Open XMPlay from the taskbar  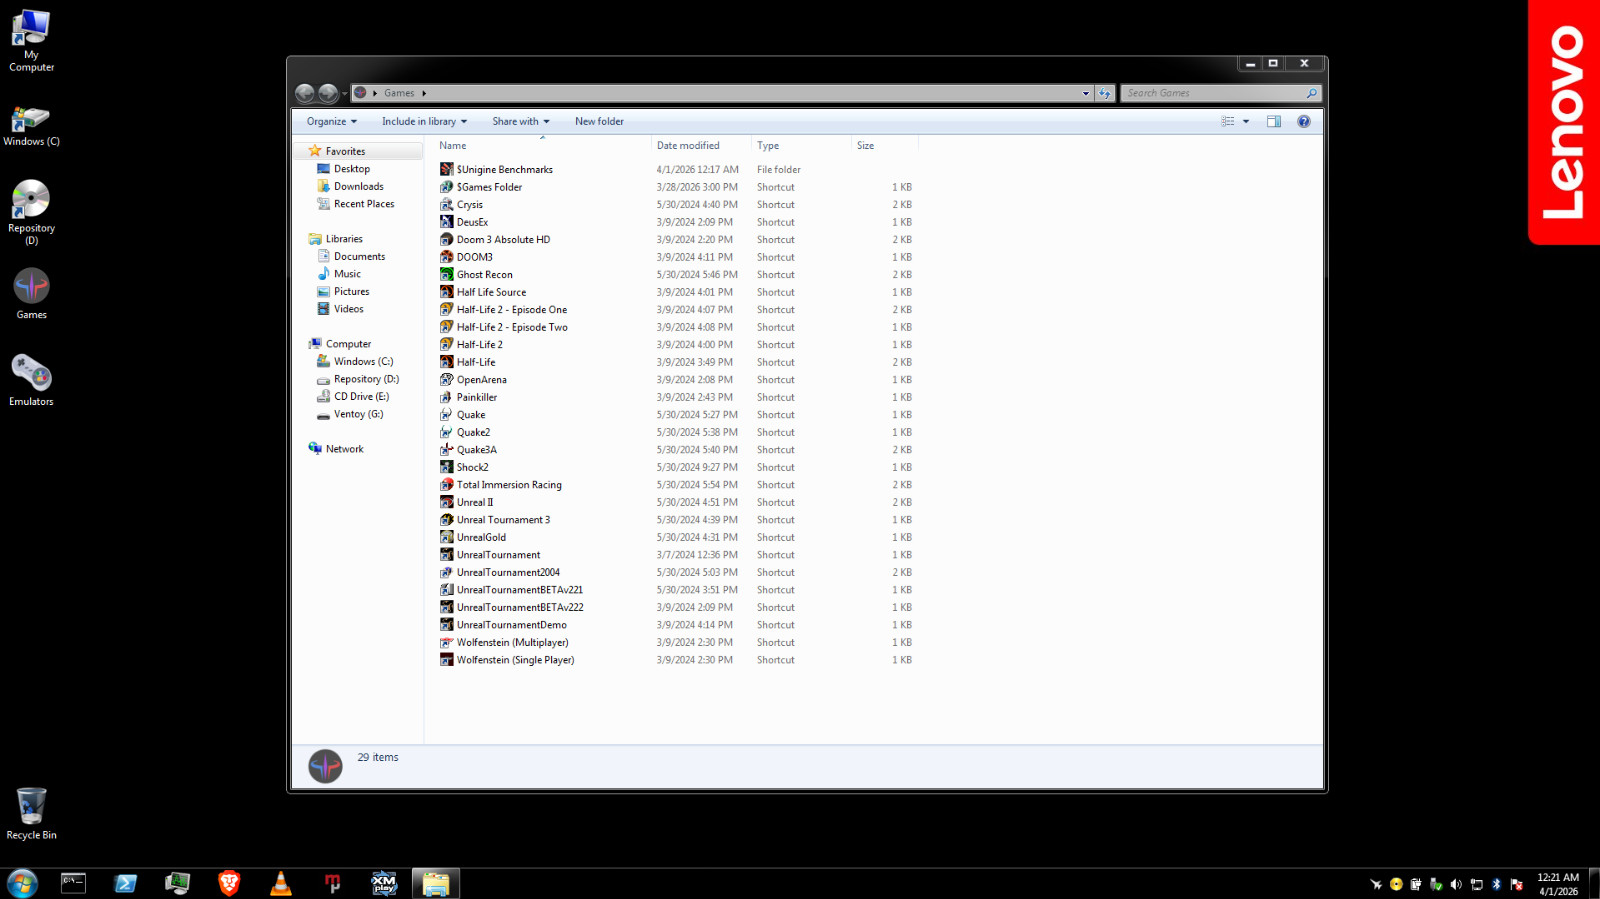(384, 883)
